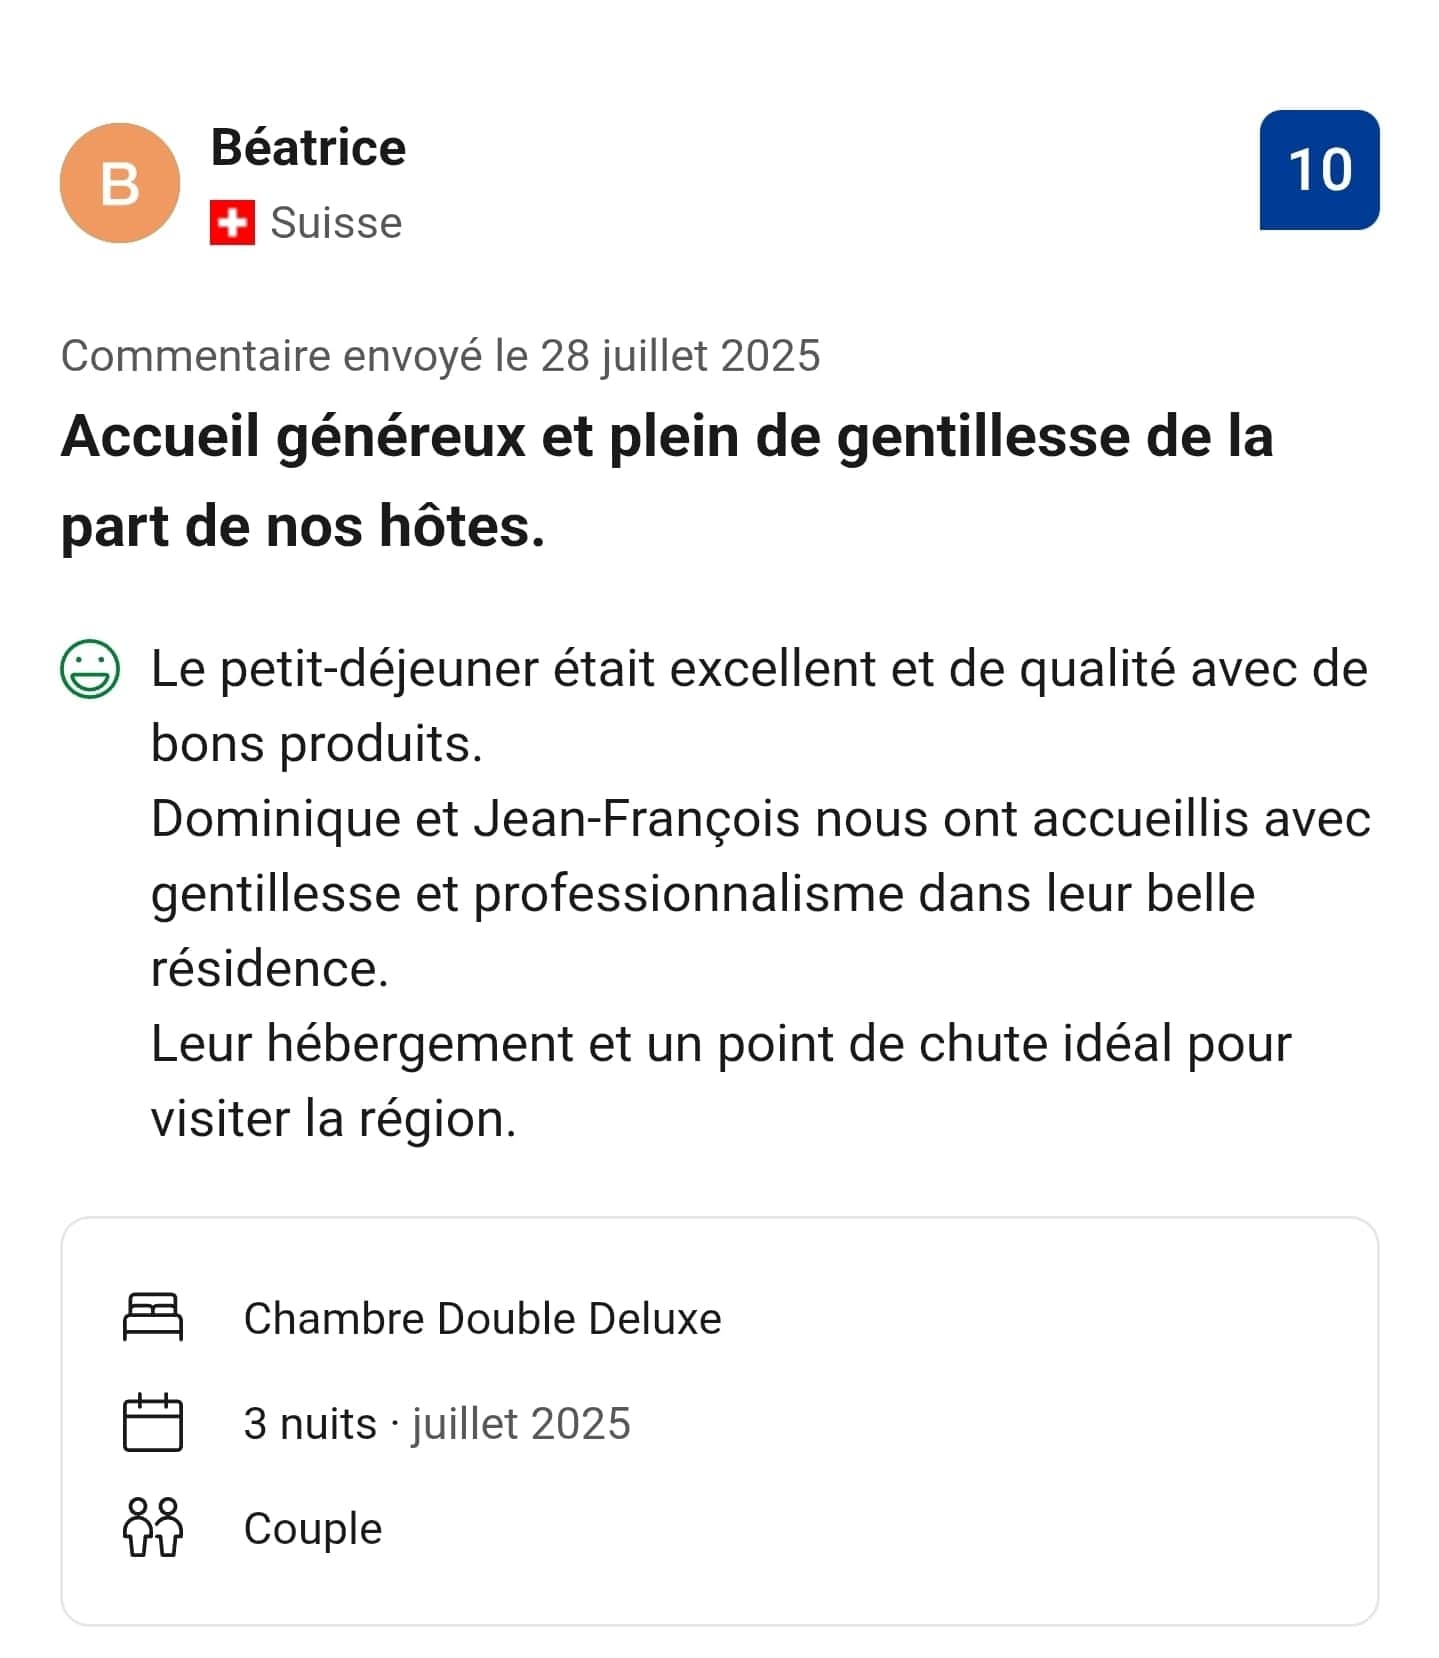Select the Suisse country label
The width and height of the screenshot is (1439, 1658).
[x=336, y=223]
